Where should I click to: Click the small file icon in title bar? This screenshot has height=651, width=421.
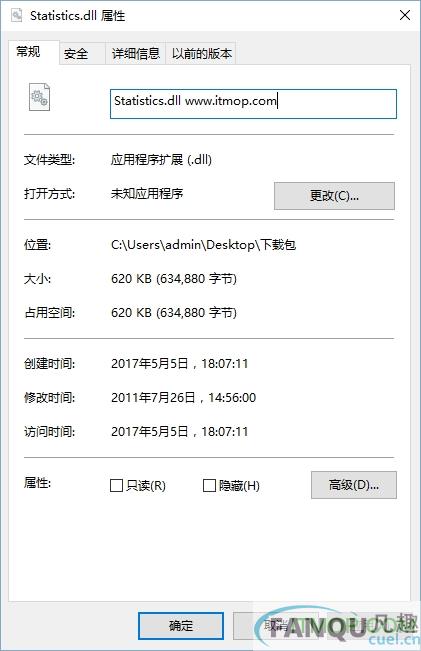(16, 15)
